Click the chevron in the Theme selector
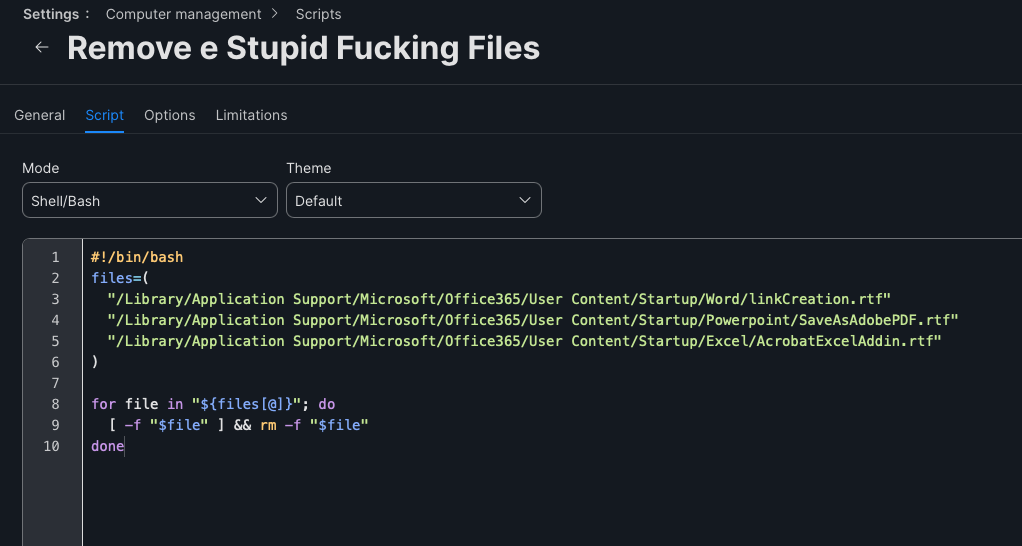This screenshot has width=1022, height=546. 525,200
